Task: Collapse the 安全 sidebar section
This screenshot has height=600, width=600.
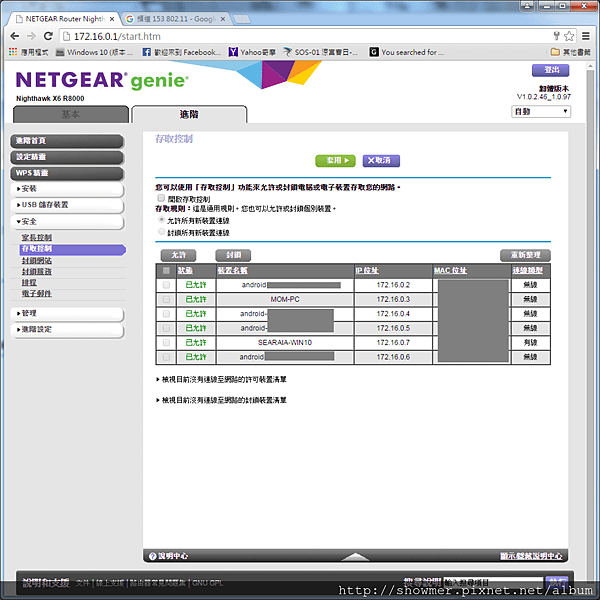Action: (x=67, y=222)
